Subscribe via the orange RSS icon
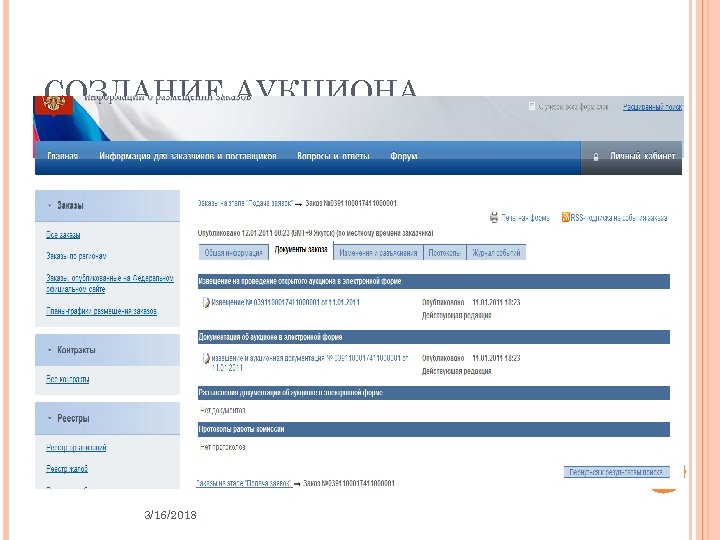This screenshot has width=720, height=540. (566, 217)
